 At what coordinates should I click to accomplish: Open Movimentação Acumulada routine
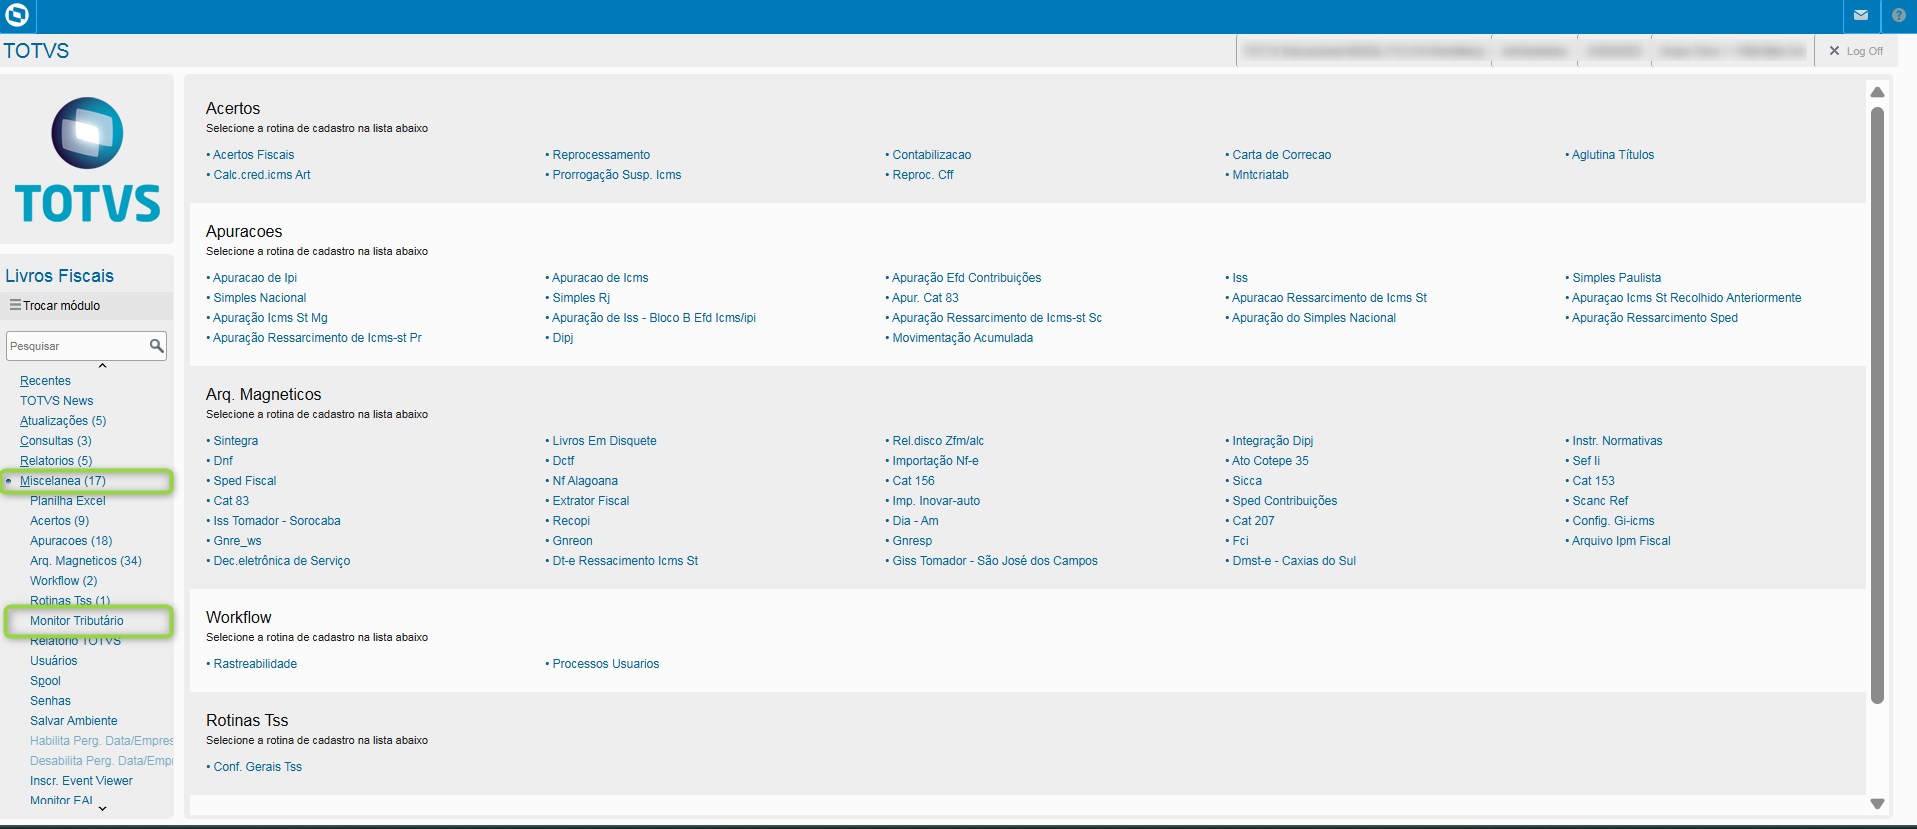click(x=963, y=338)
